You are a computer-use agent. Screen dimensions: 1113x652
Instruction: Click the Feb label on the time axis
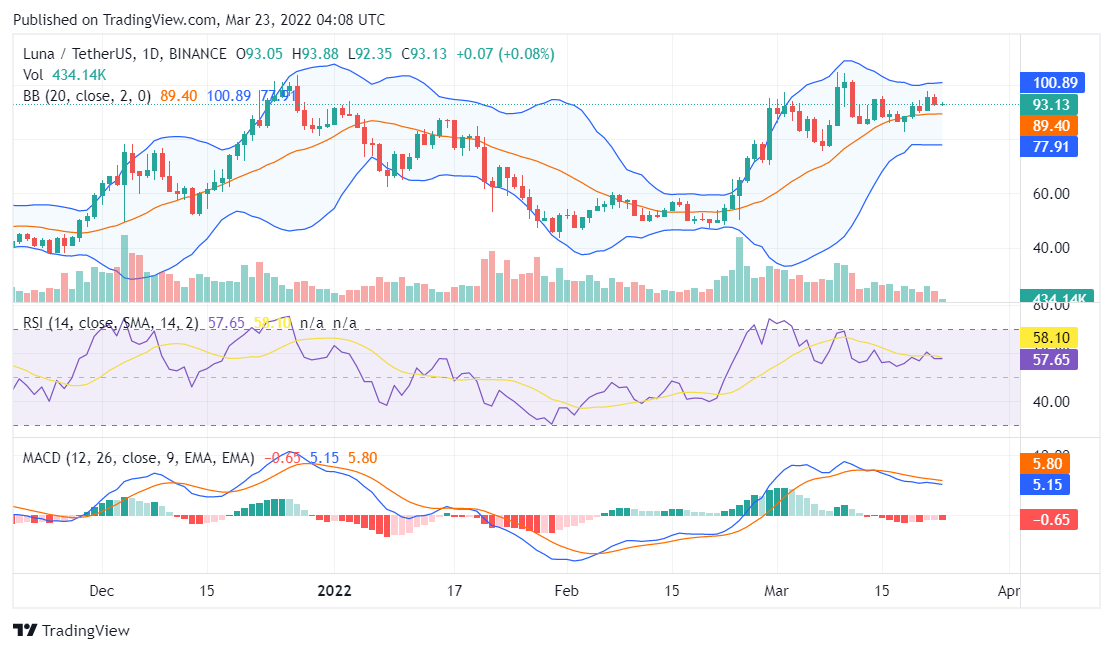(567, 590)
